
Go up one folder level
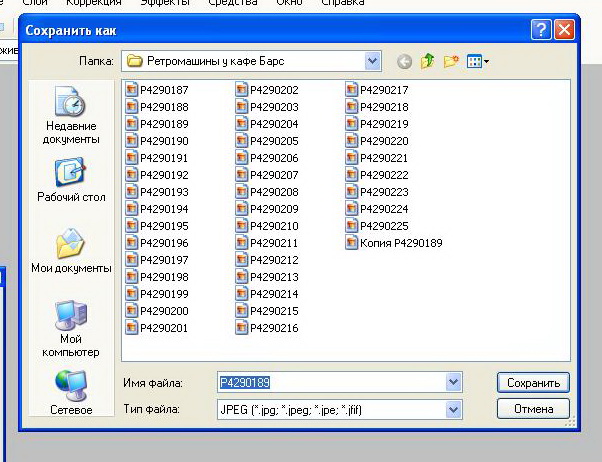tap(428, 62)
